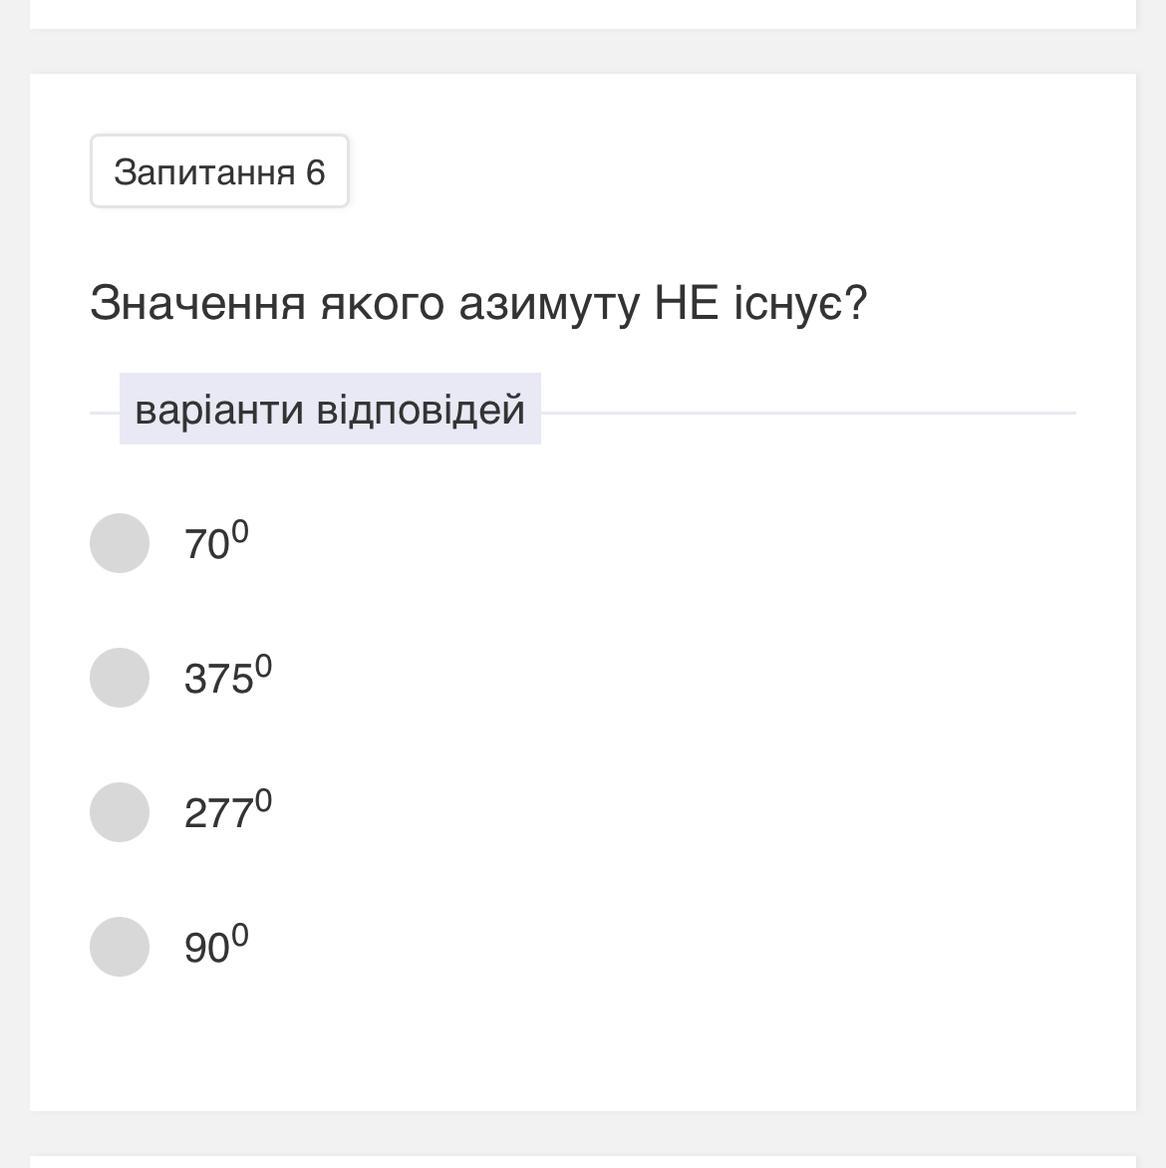Pick the 90° radio button
The image size is (1166, 1168).
pos(120,947)
